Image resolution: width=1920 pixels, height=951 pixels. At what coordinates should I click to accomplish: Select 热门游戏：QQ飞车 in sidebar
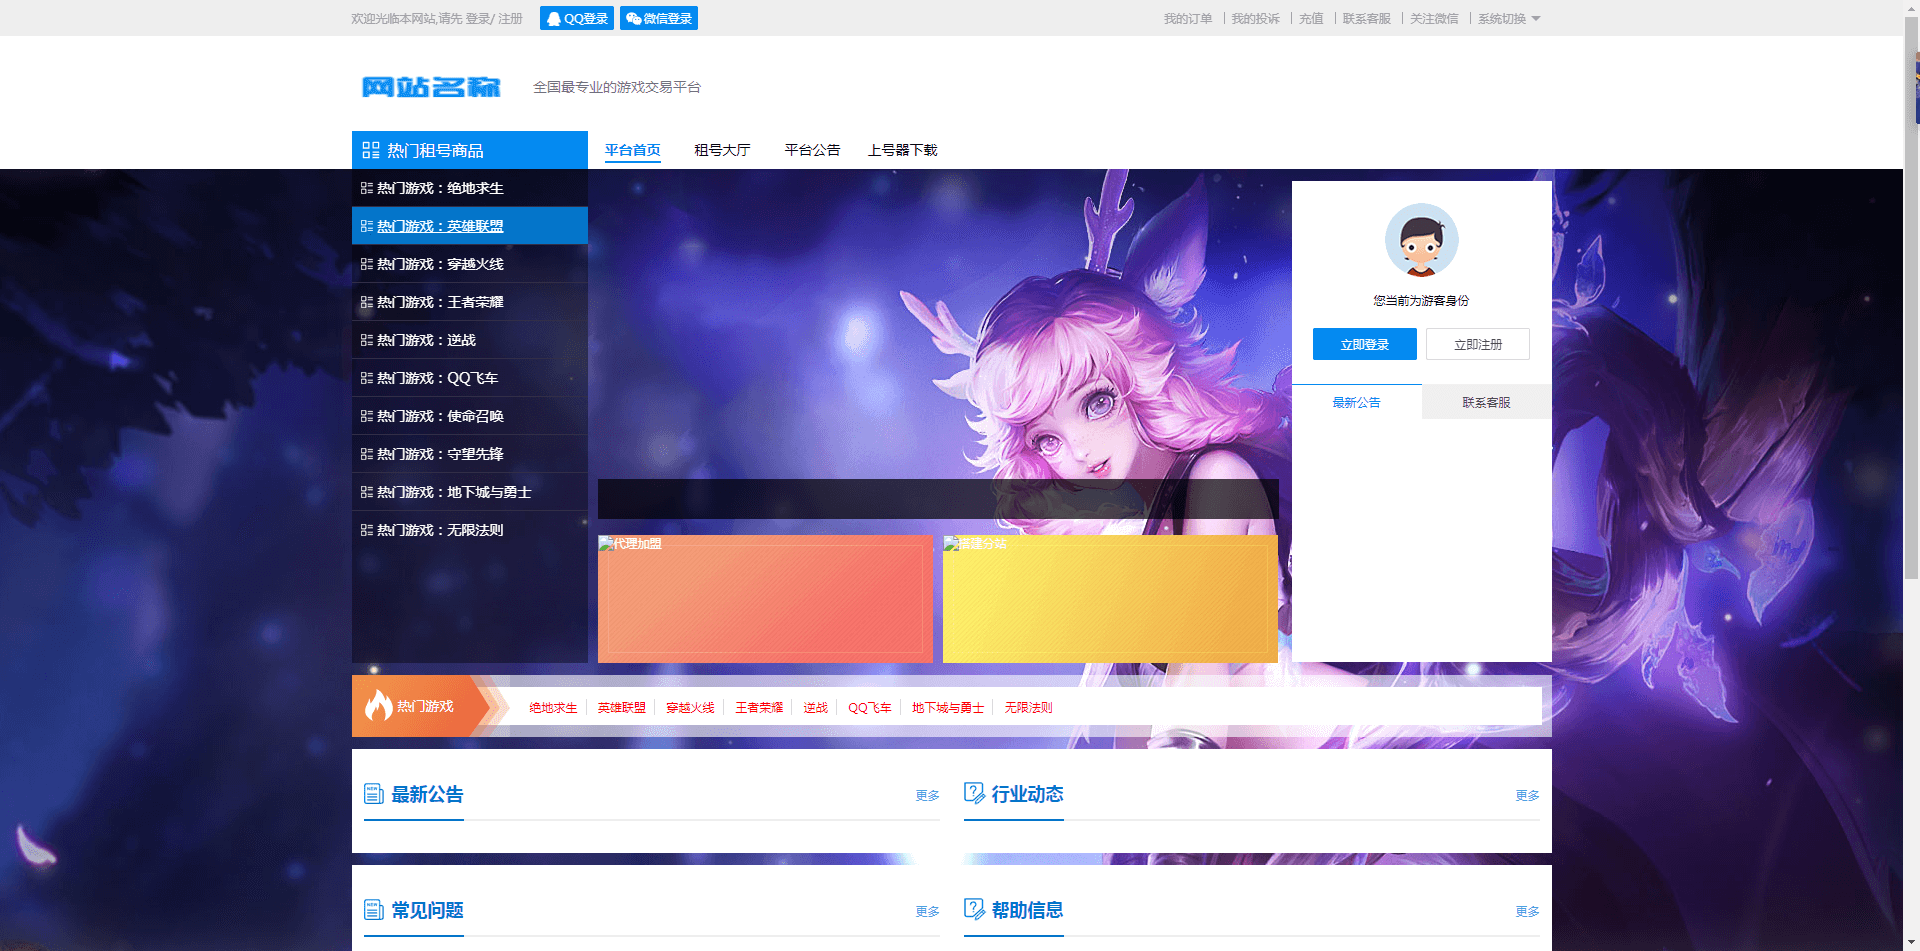point(470,378)
